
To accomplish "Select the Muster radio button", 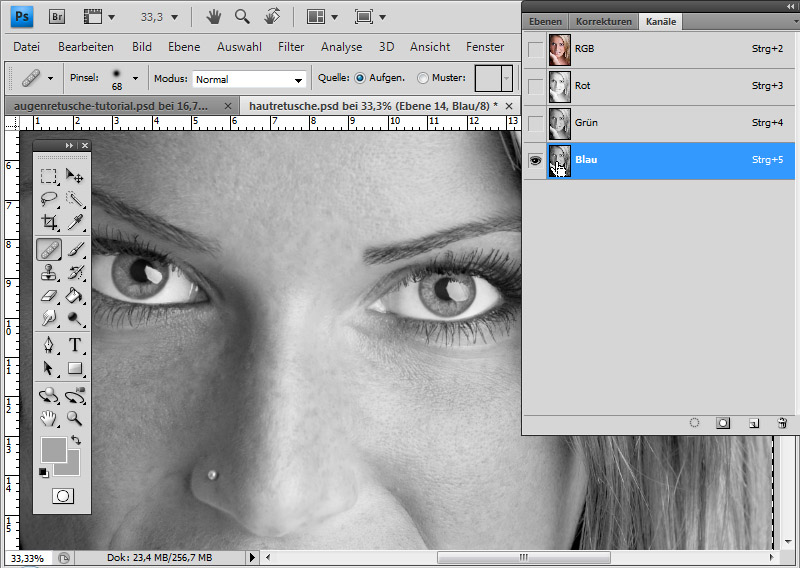I will (x=423, y=78).
